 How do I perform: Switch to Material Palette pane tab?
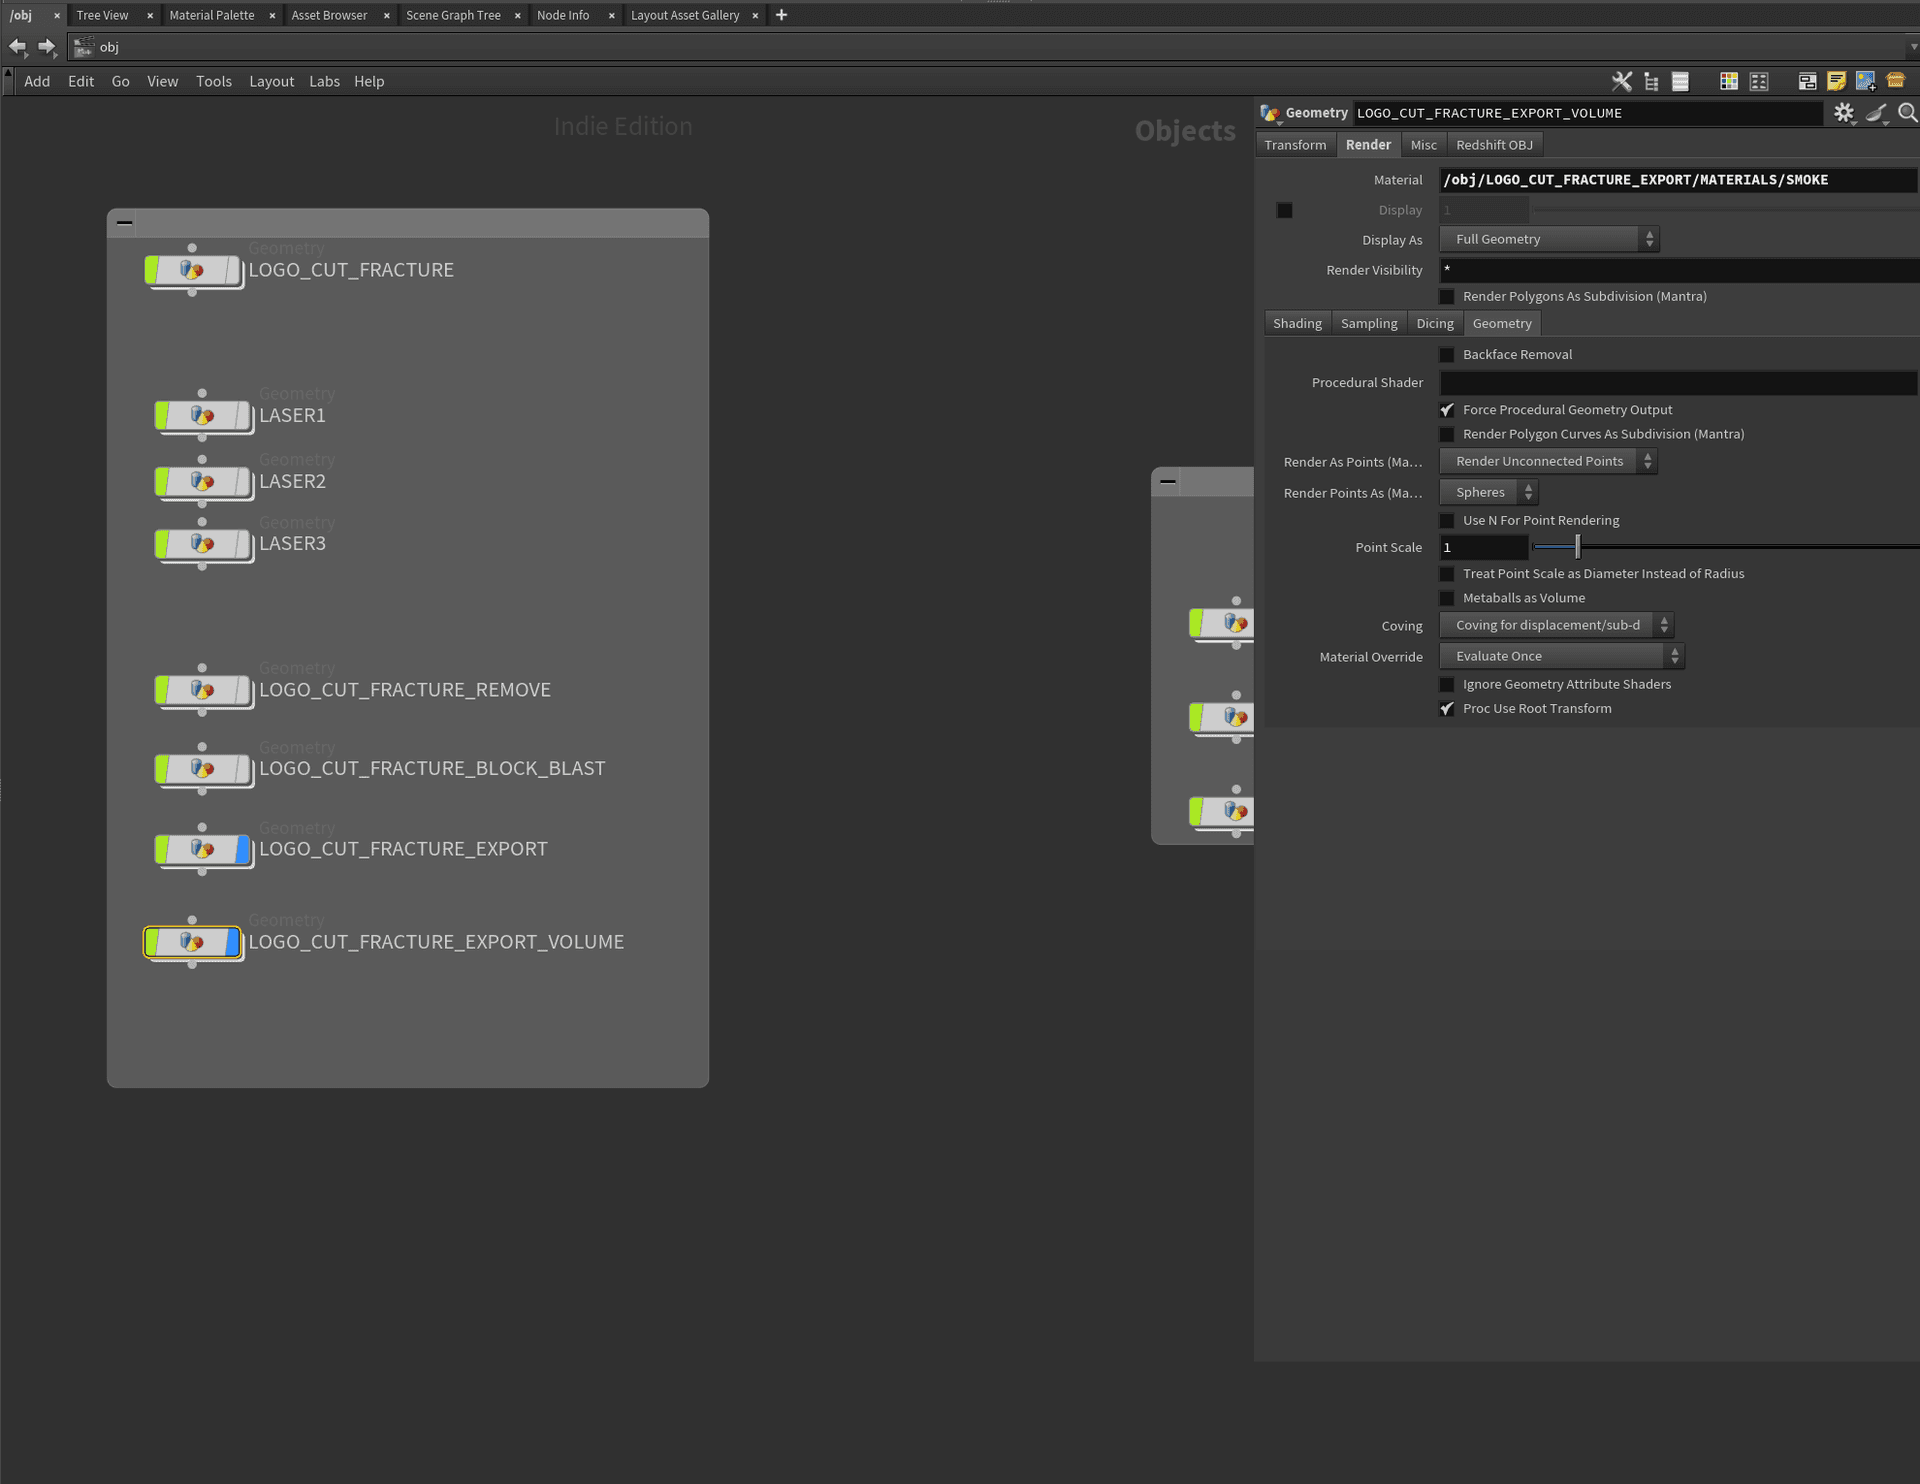tap(212, 15)
